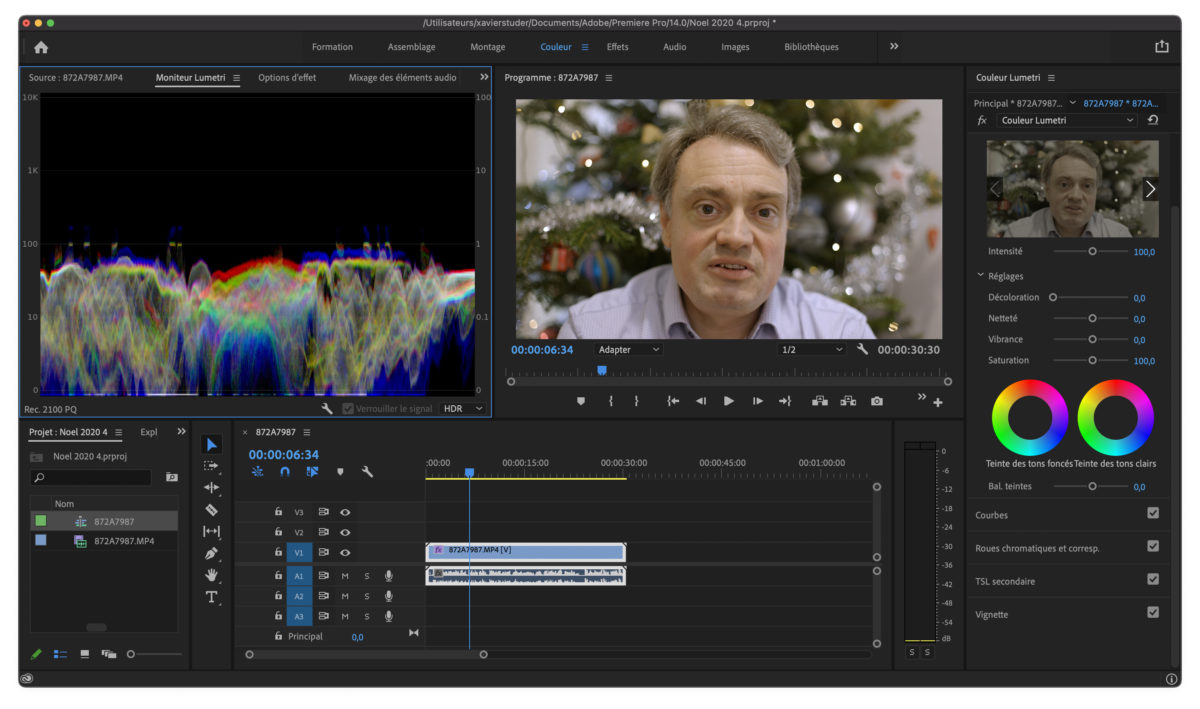Viewport: 1200px width, 709px height.
Task: Open Program monitor panel menu
Action: click(x=609, y=78)
